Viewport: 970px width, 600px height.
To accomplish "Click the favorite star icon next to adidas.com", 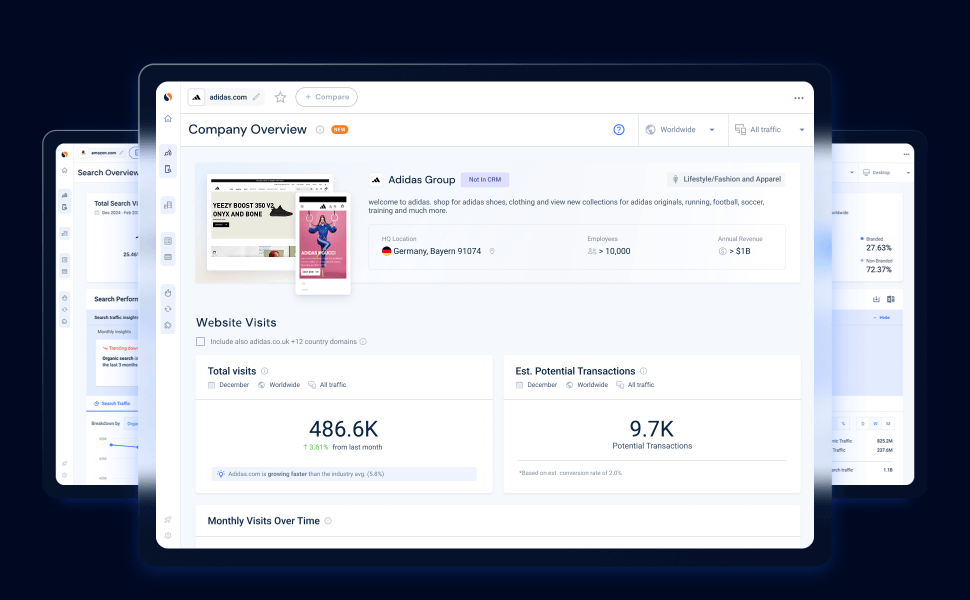I will coord(280,97).
